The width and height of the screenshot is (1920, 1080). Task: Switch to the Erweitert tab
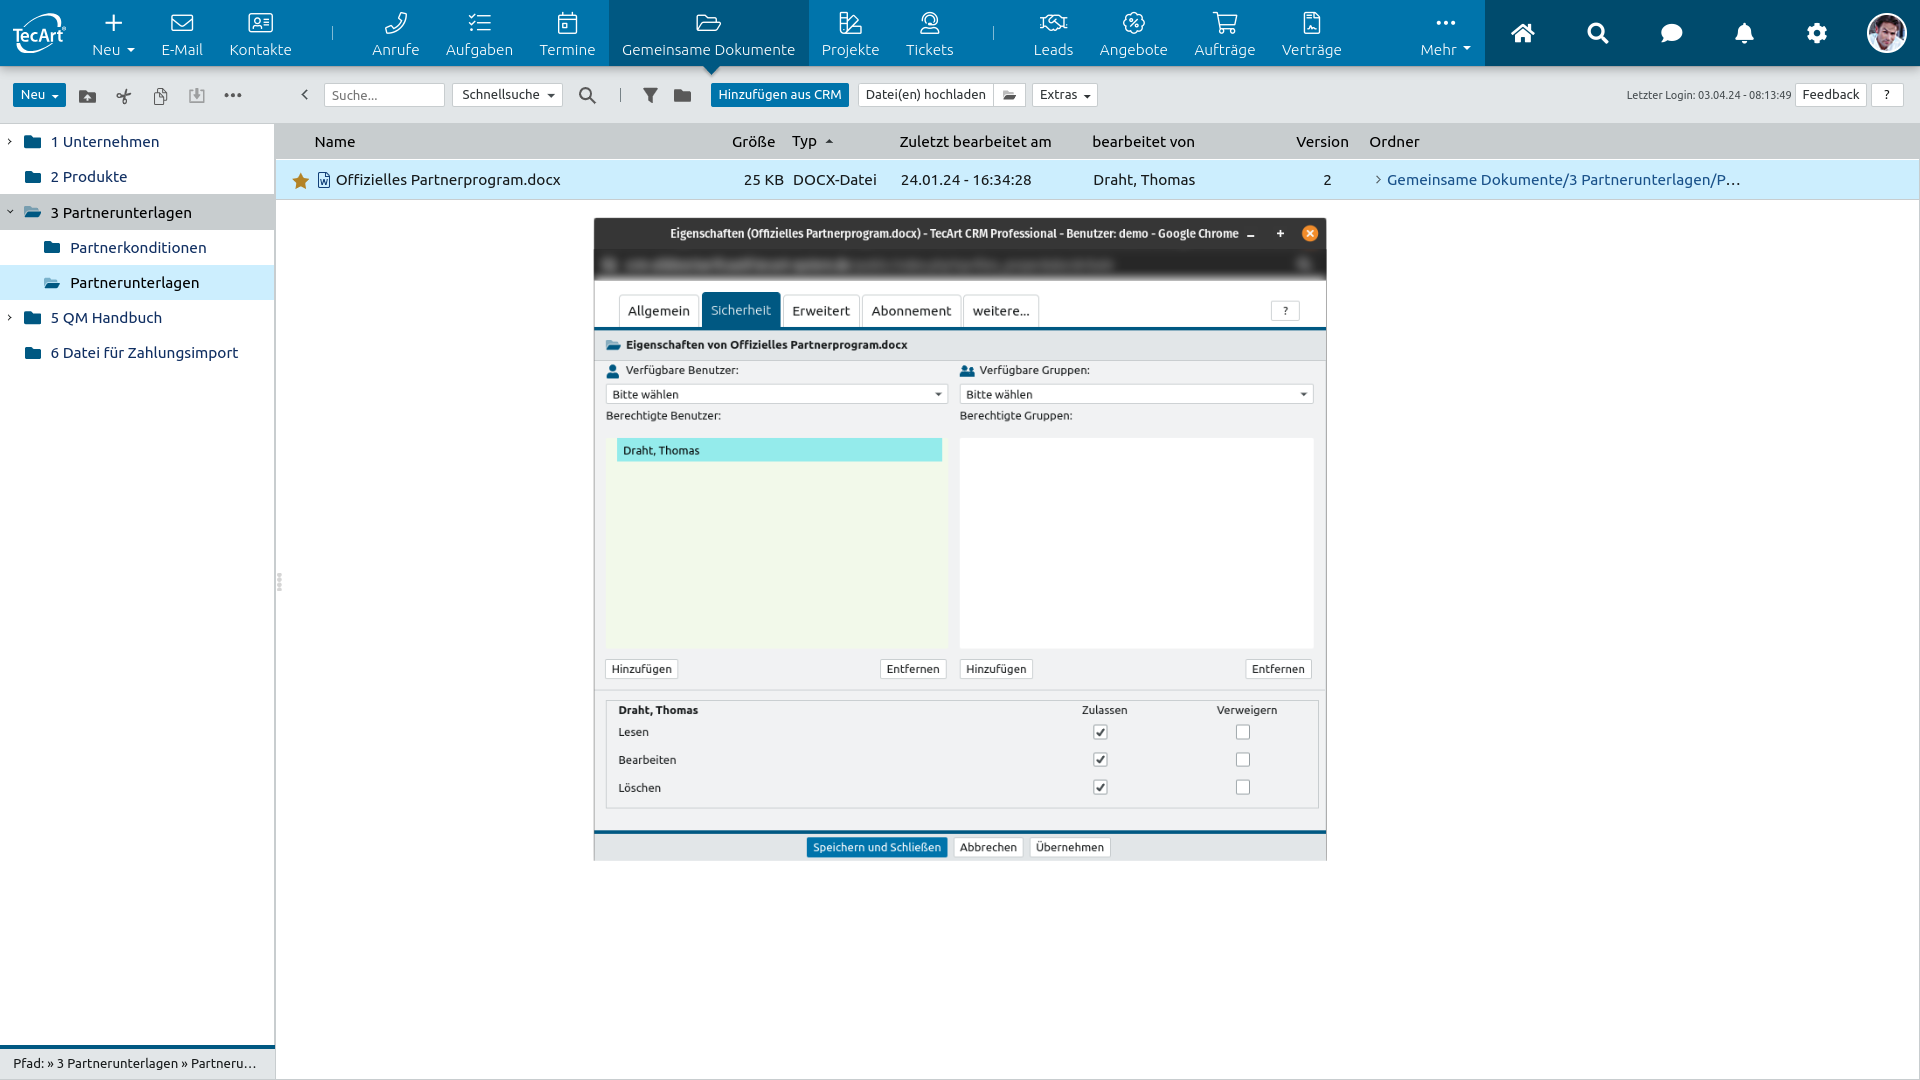pyautogui.click(x=820, y=311)
